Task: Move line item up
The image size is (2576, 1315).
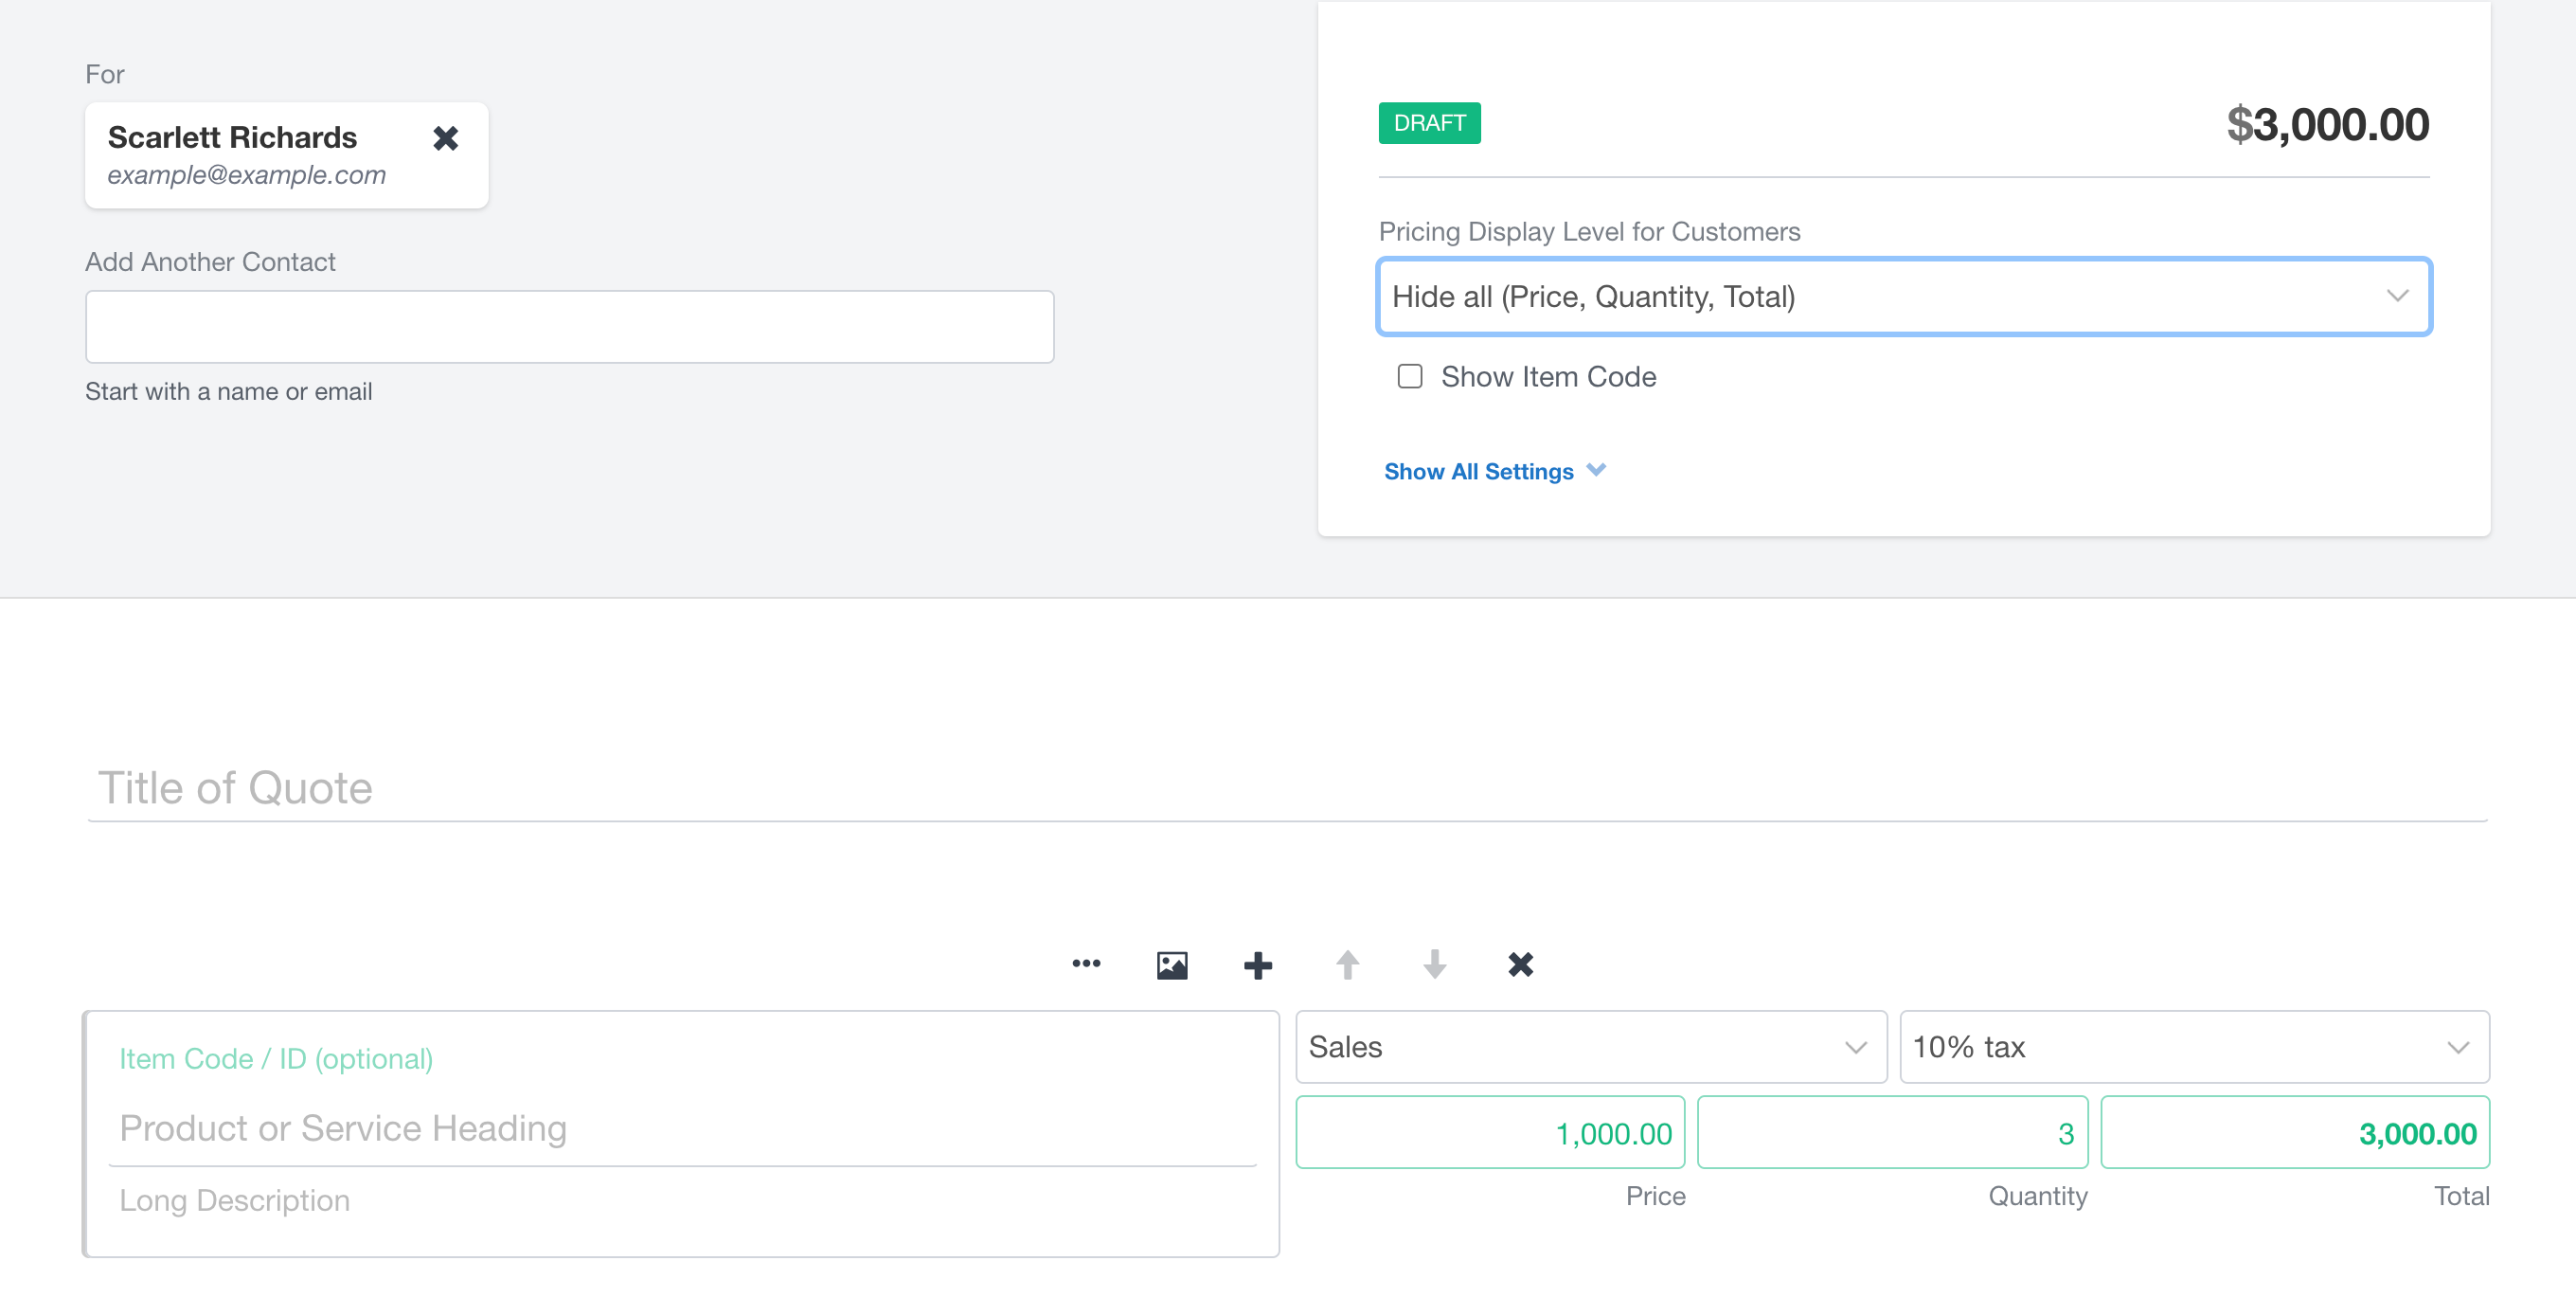Action: (x=1348, y=965)
